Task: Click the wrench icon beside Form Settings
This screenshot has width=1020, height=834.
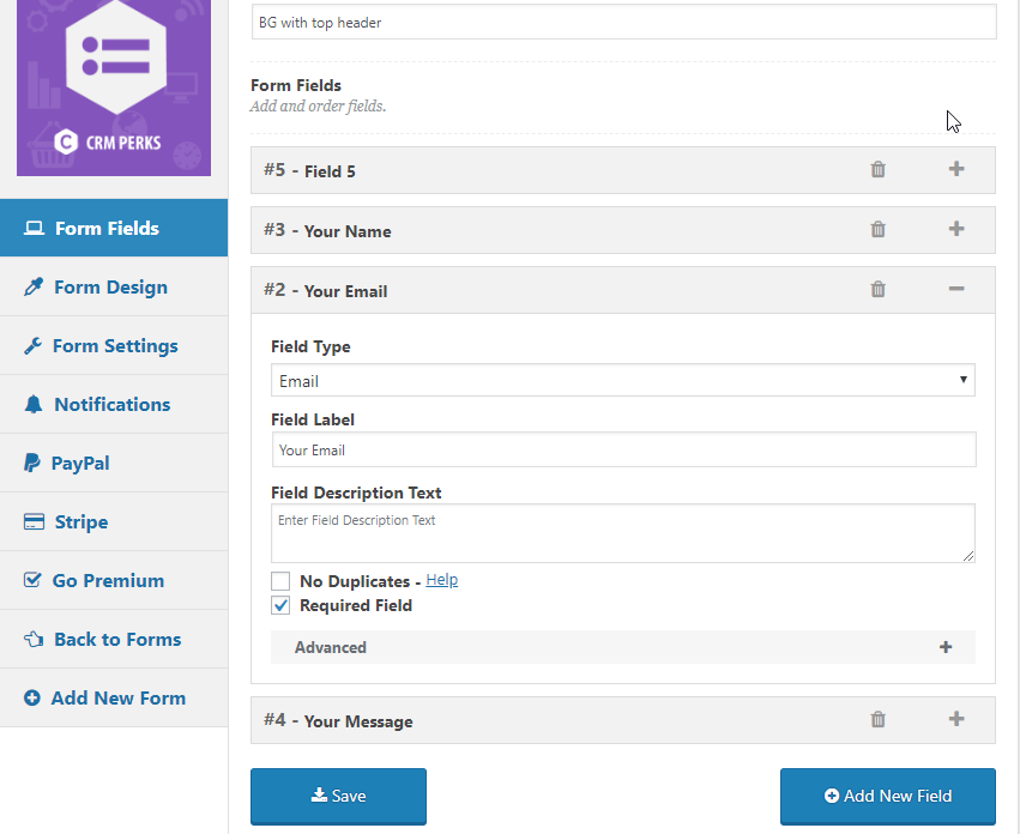Action: pyautogui.click(x=33, y=345)
